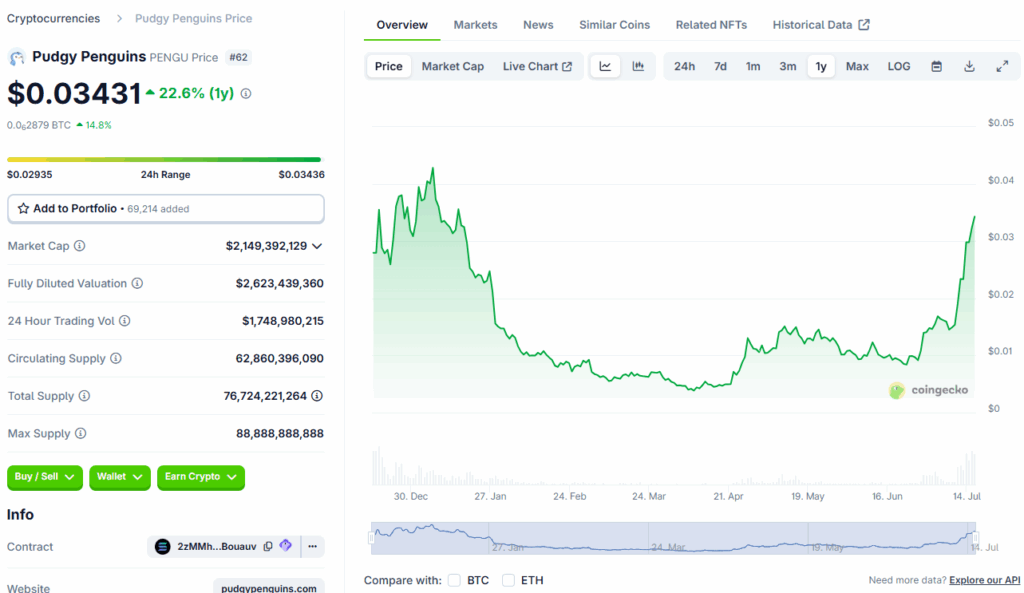Select Max chart timeframe

(857, 66)
